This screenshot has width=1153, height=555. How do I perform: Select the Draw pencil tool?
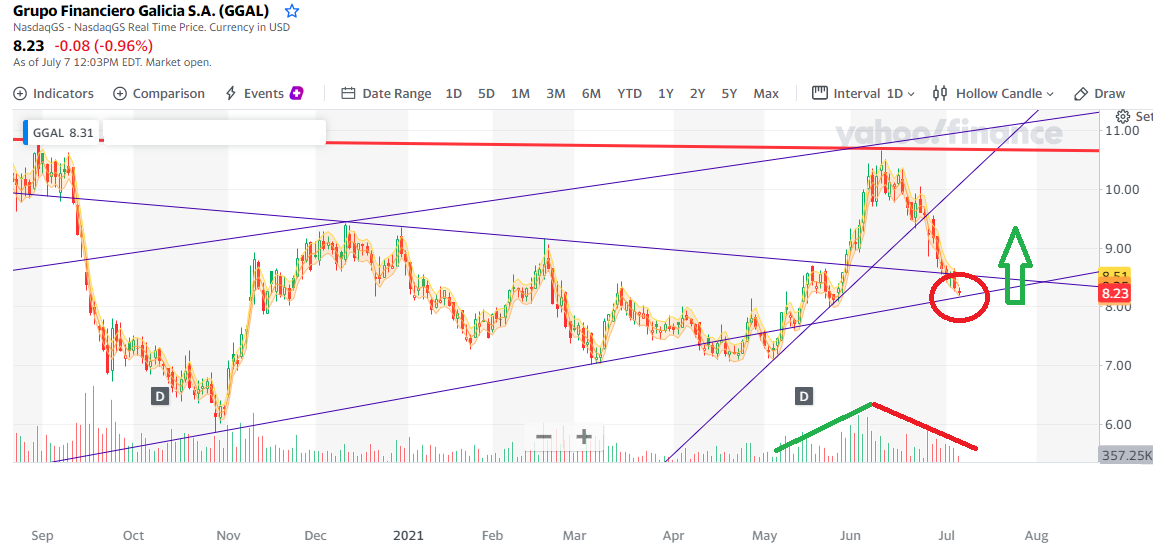tap(1099, 93)
